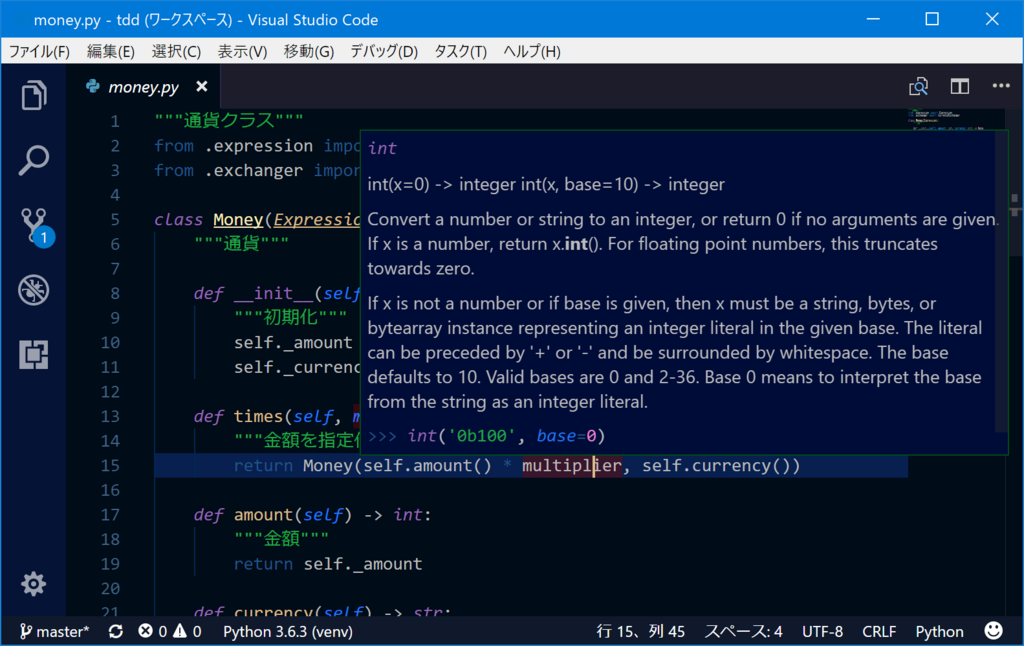This screenshot has height=646, width=1024.
Task: Open the Manage gear settings menu
Action: click(33, 584)
